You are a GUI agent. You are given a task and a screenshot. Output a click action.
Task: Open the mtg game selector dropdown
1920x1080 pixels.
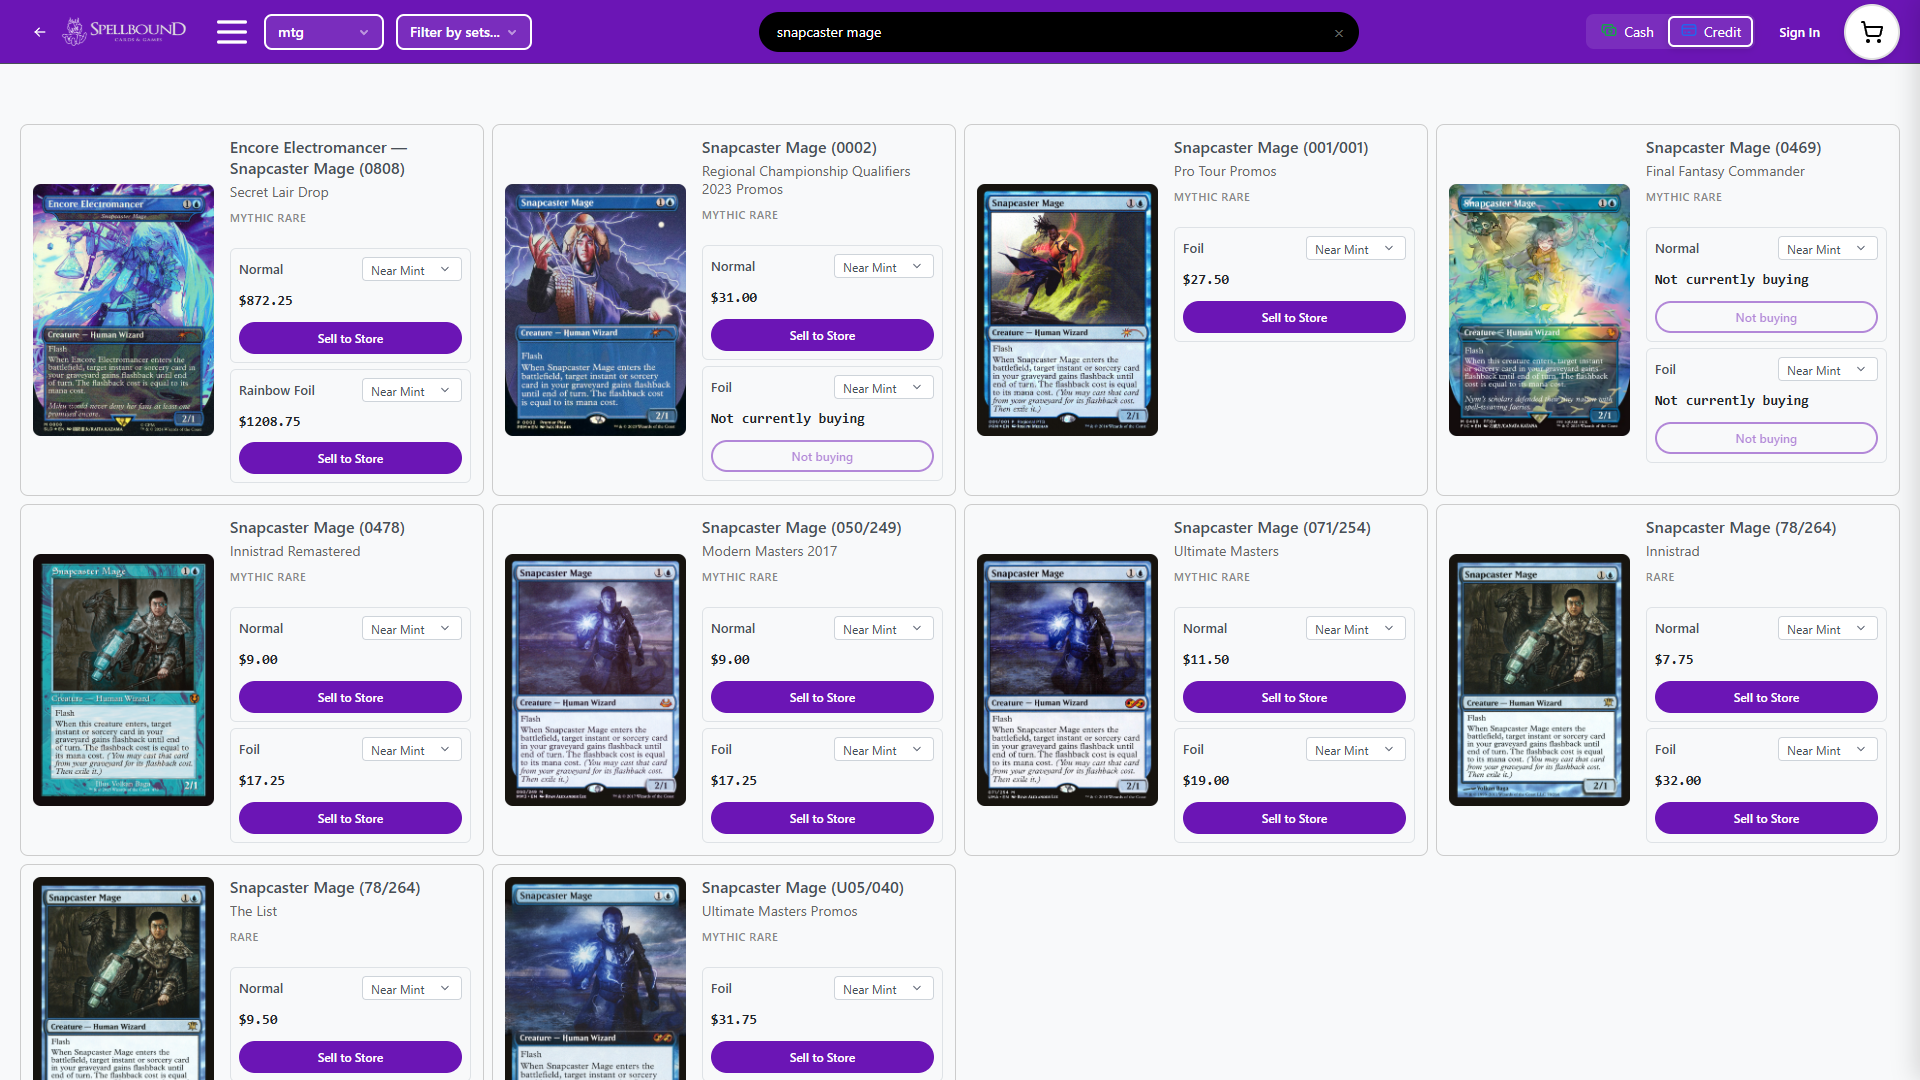[x=323, y=31]
